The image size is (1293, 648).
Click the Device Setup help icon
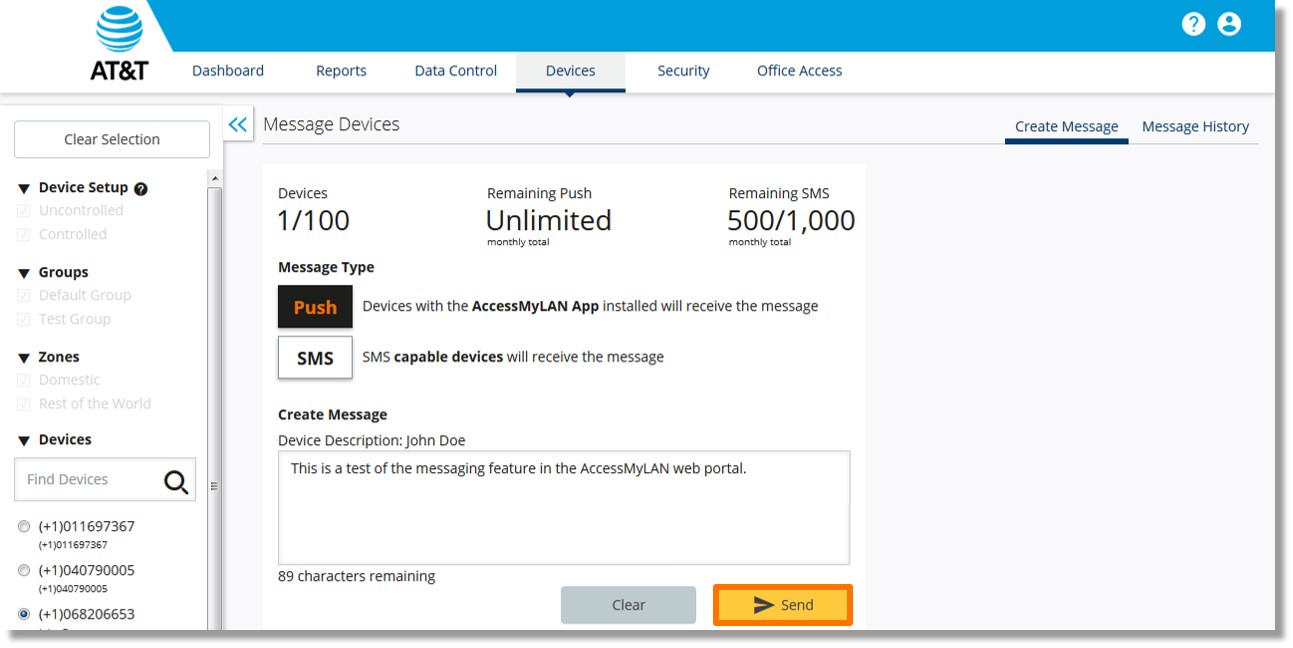tap(141, 188)
